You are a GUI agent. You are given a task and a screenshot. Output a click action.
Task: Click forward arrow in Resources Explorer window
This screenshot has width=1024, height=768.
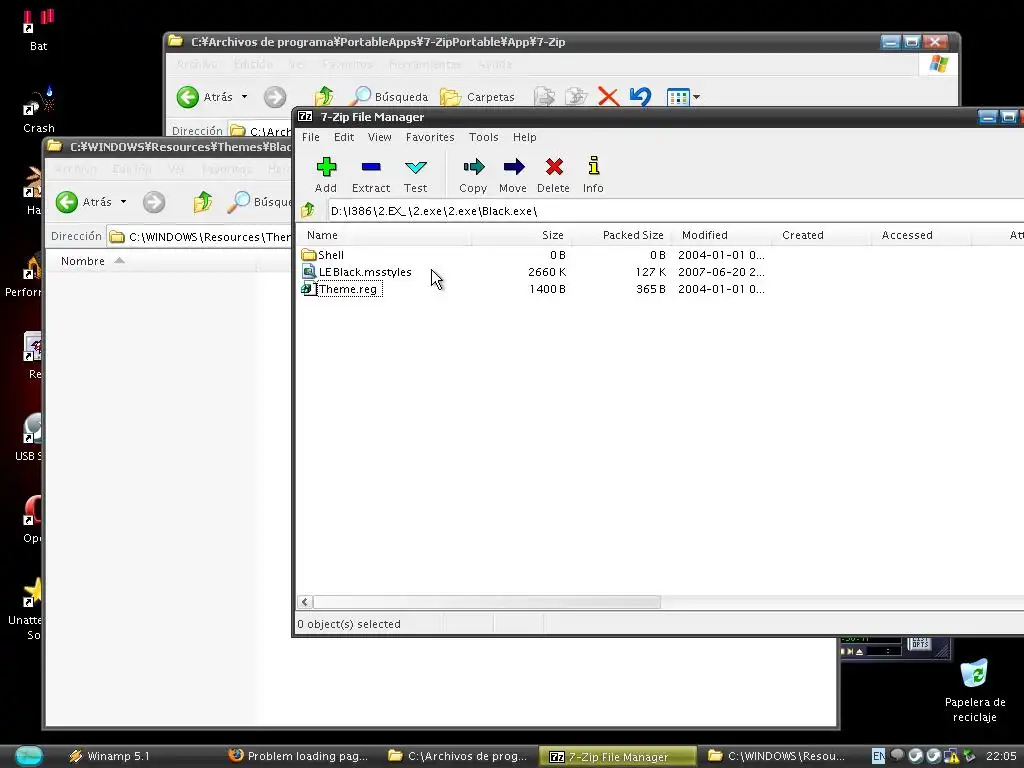pyautogui.click(x=154, y=202)
